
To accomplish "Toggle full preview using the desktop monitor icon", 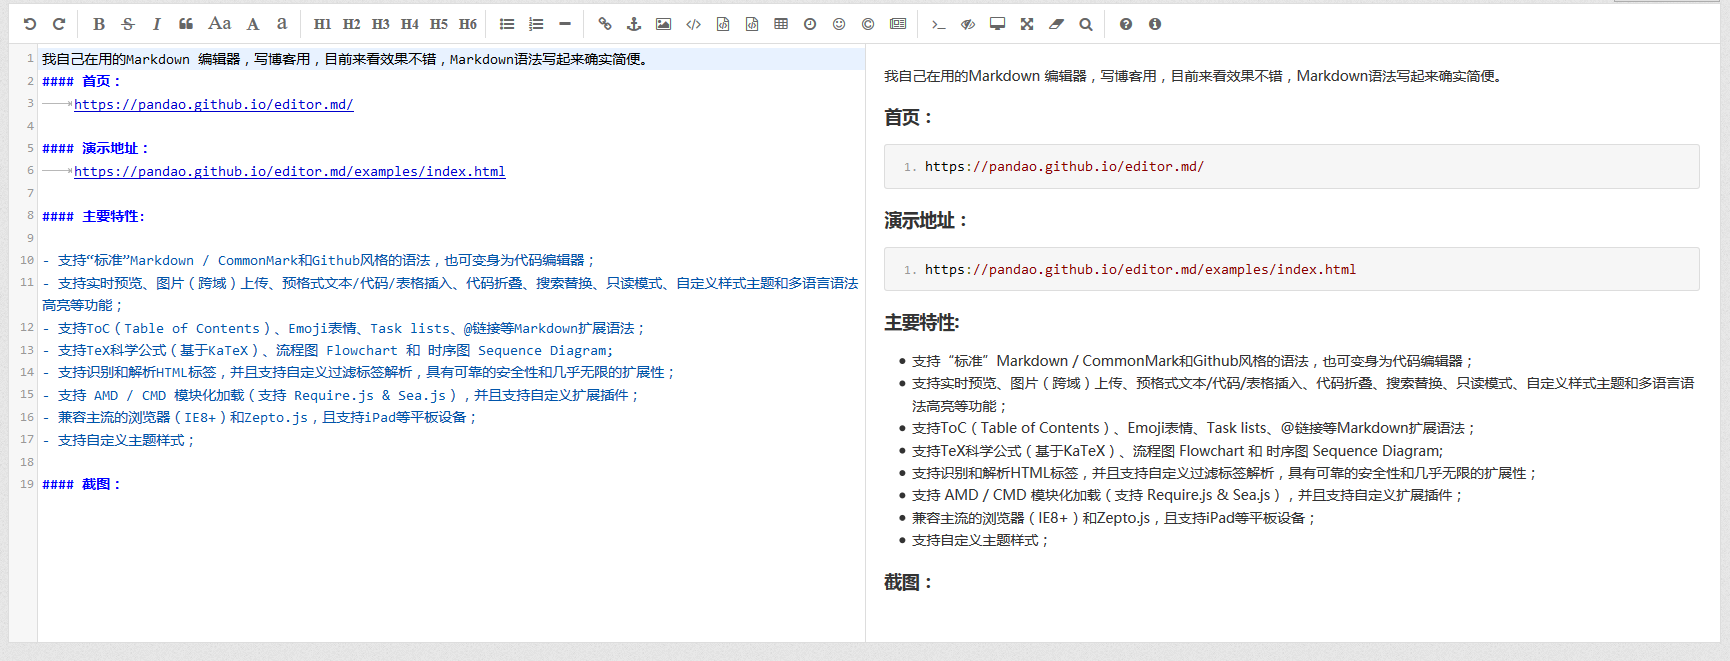I will coord(997,24).
